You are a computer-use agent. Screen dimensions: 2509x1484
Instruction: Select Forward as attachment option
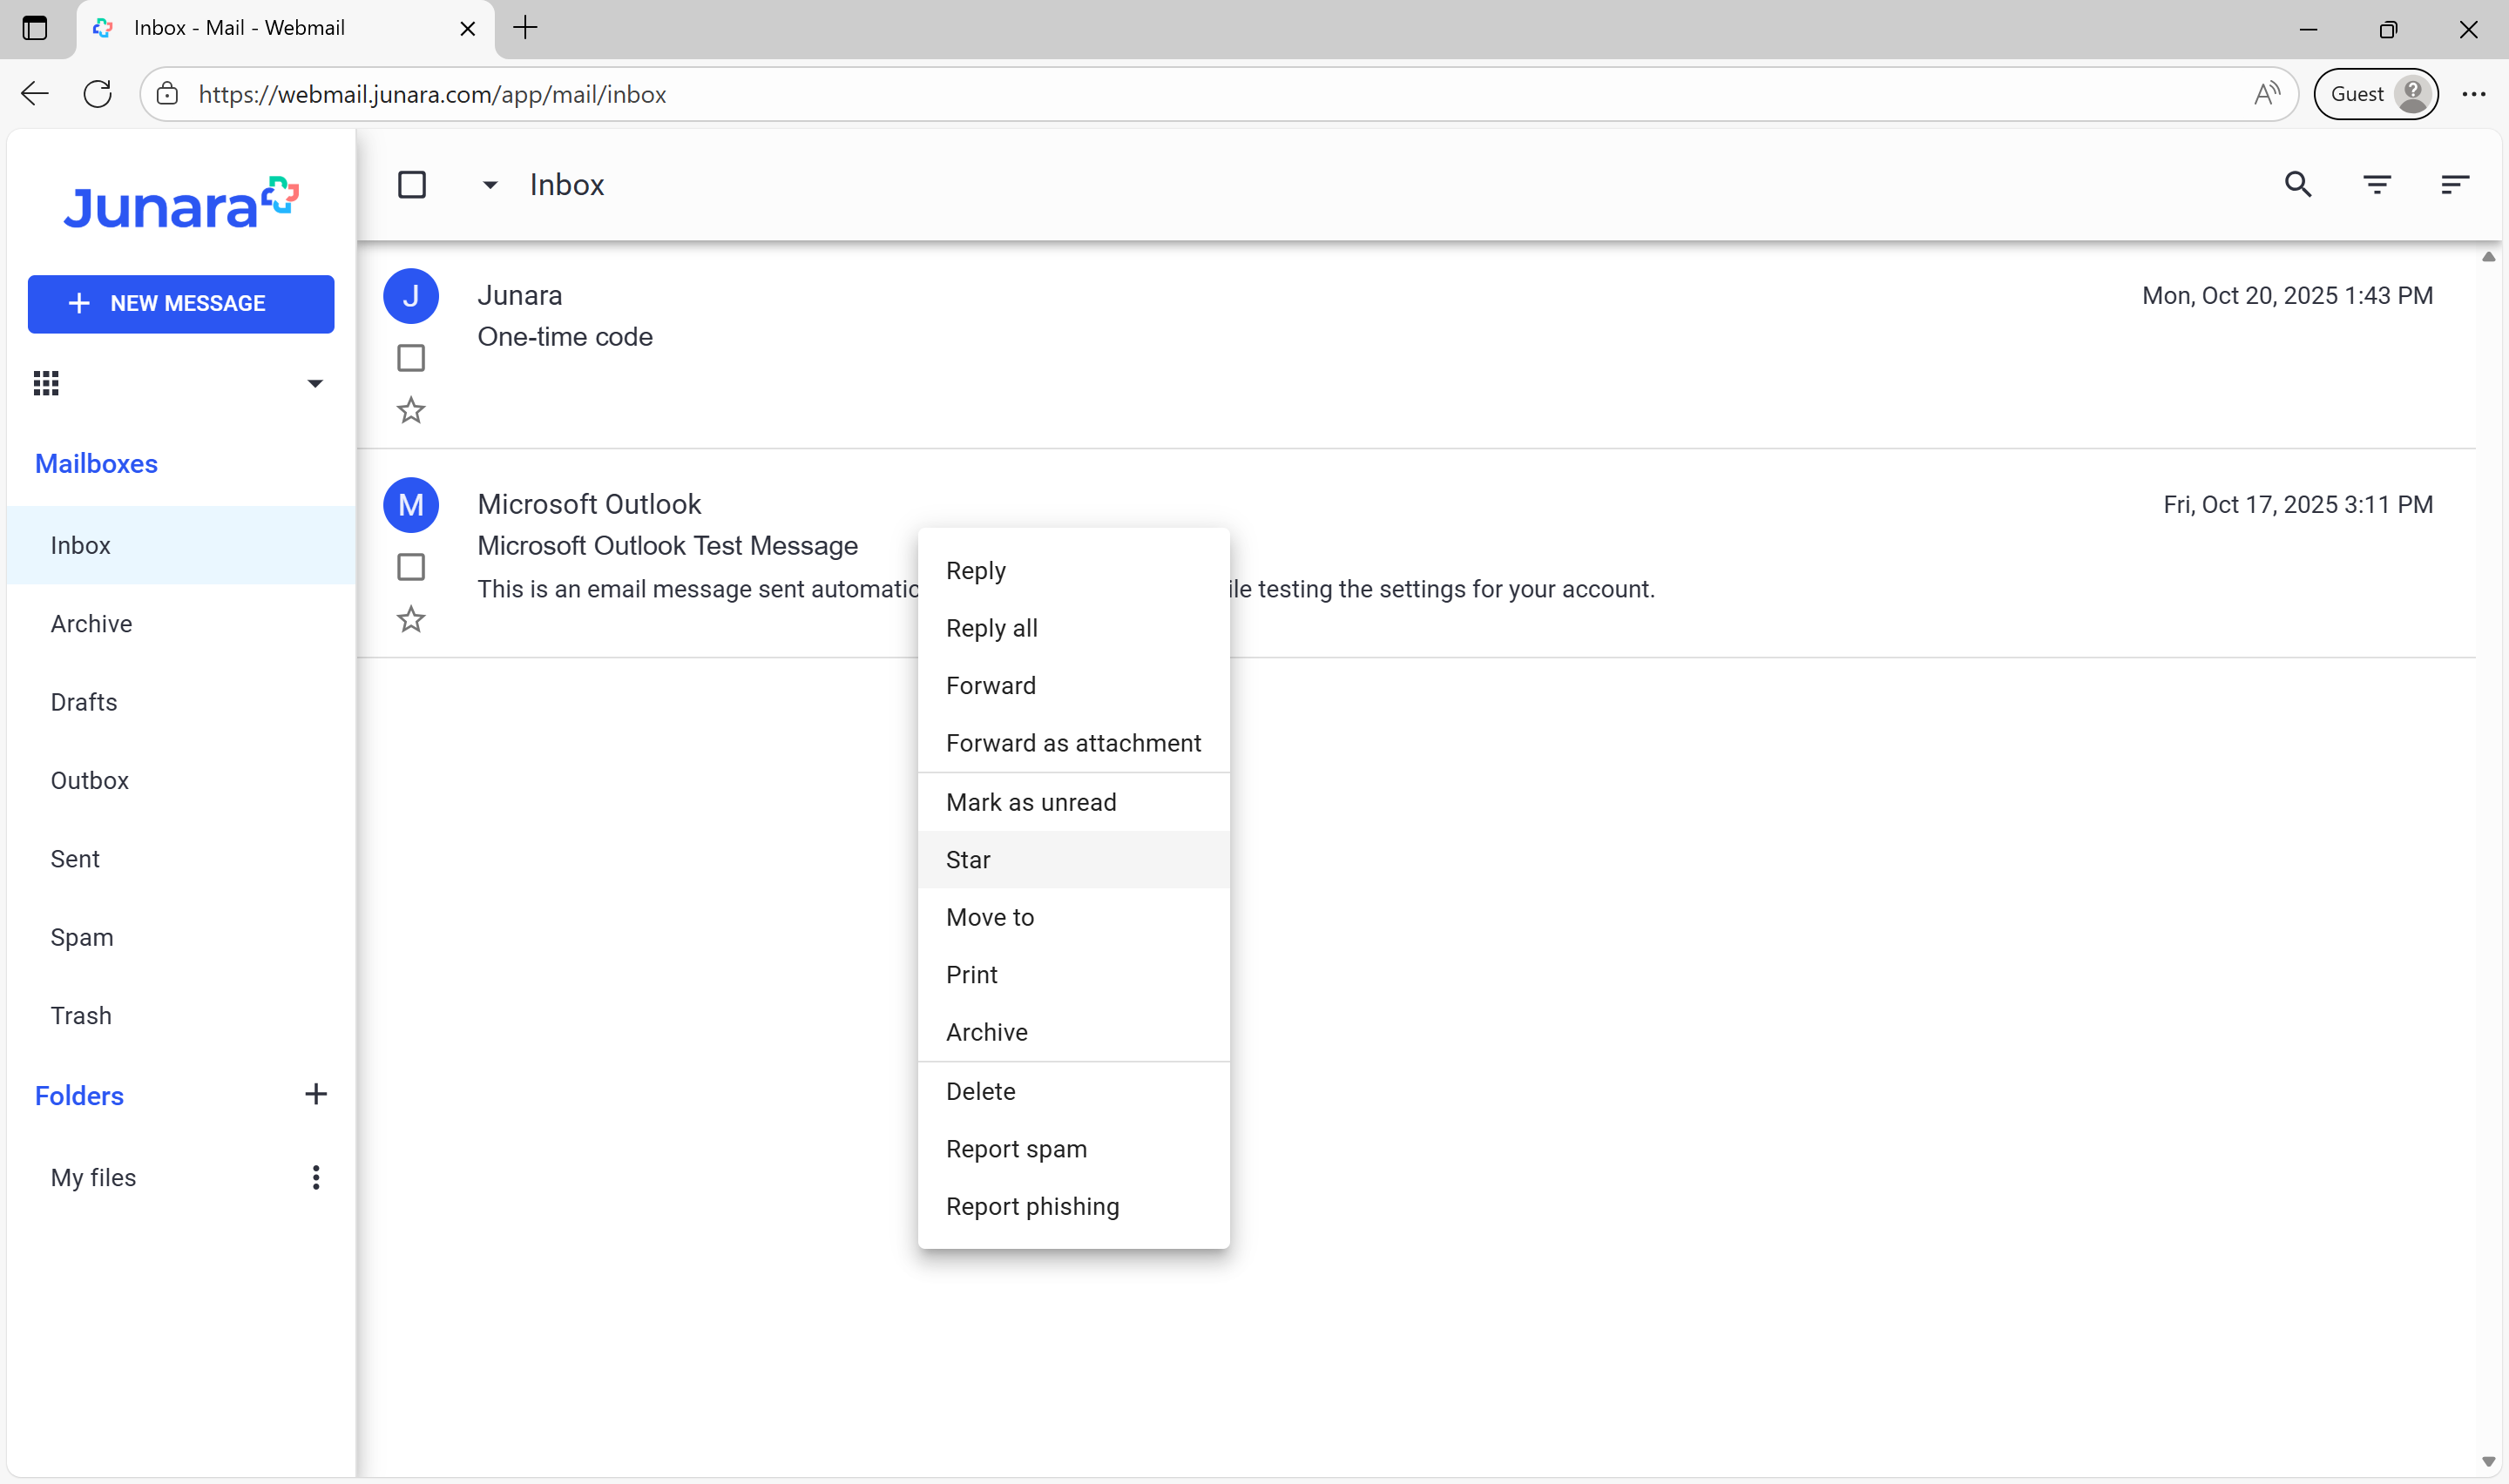1073,743
